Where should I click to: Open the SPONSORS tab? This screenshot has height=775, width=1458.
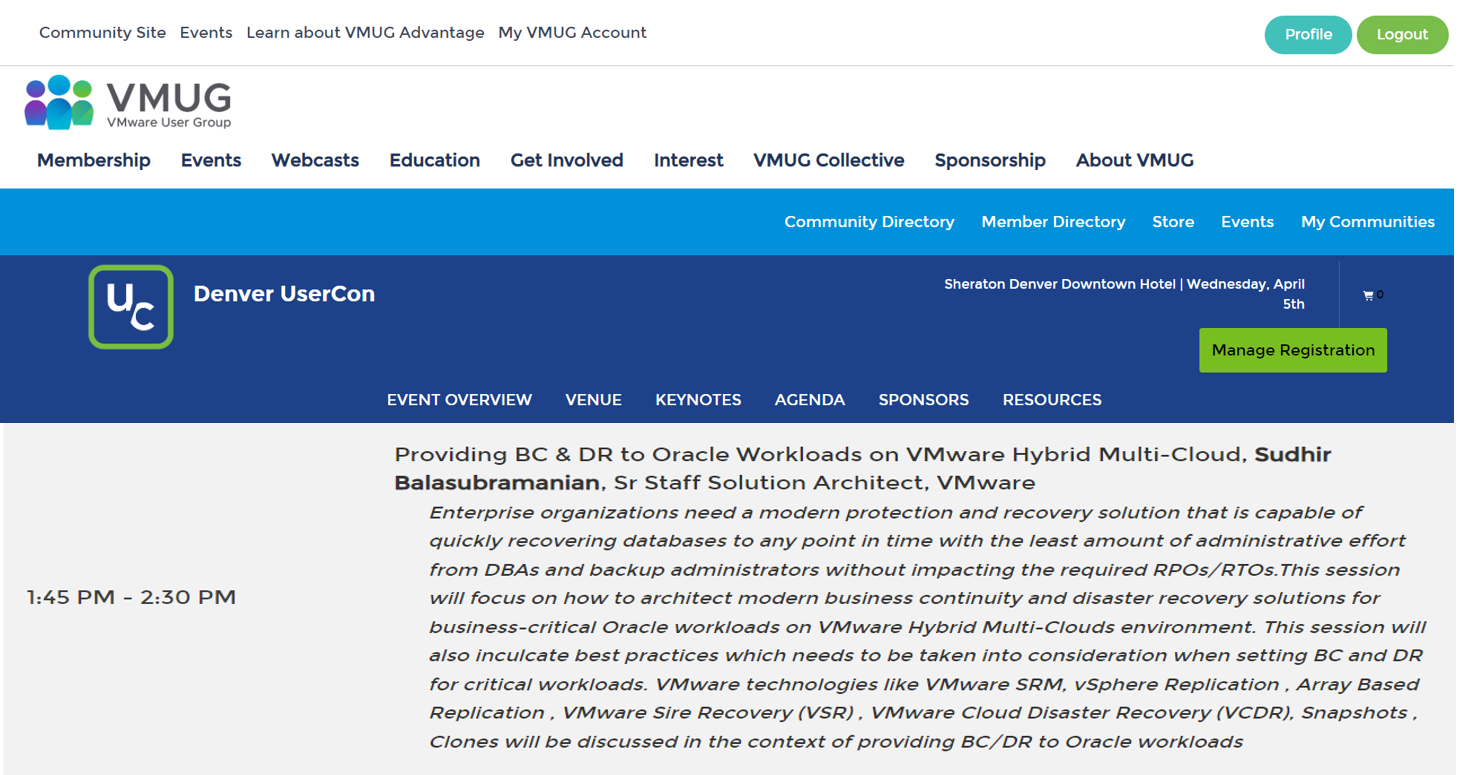(x=923, y=400)
